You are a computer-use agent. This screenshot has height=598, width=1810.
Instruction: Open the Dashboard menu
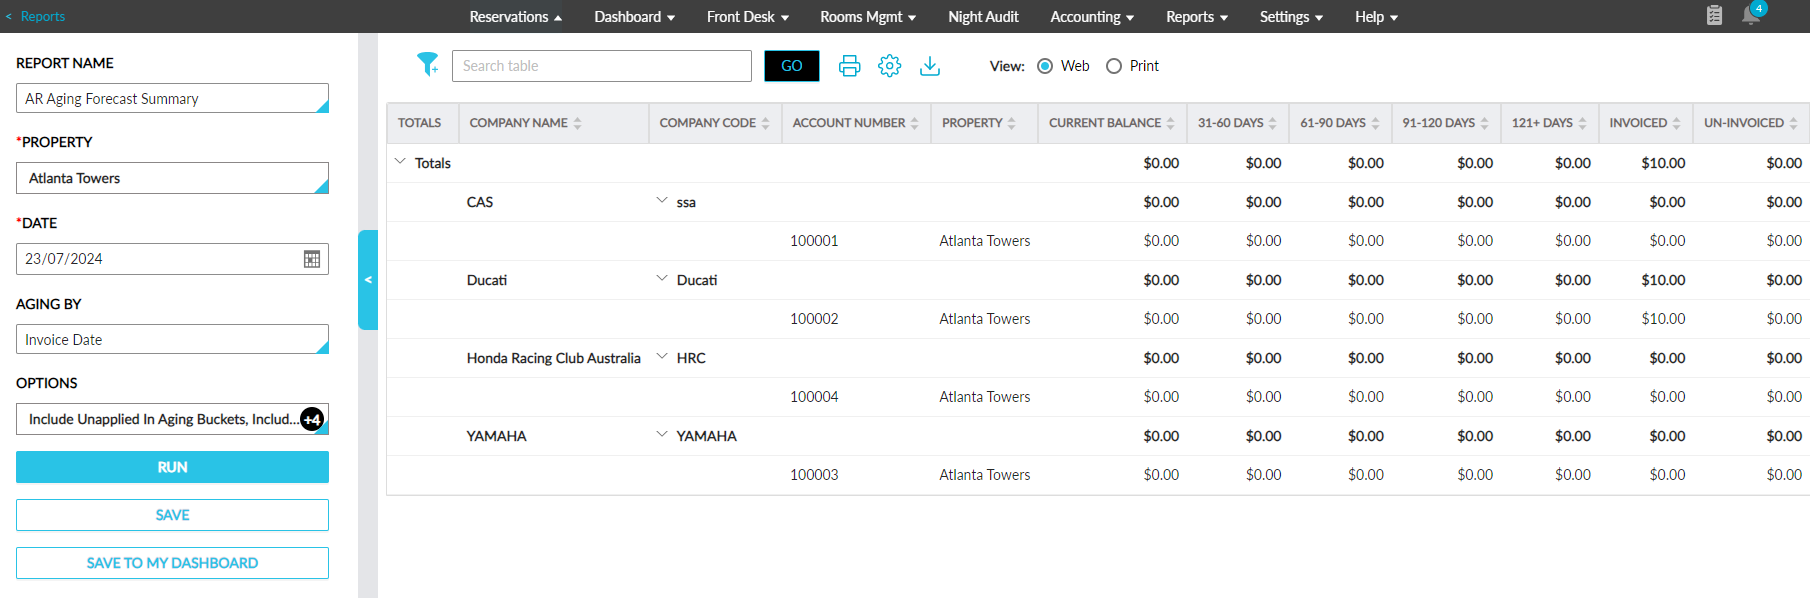[x=634, y=17]
